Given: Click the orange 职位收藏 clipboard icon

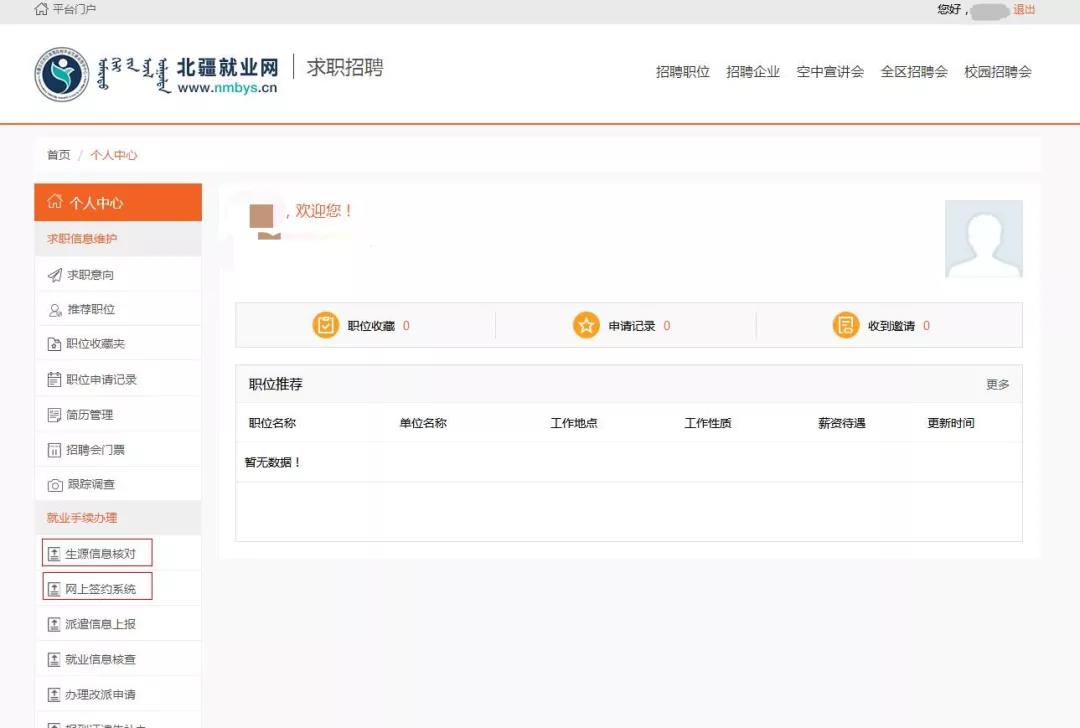Looking at the screenshot, I should coord(326,325).
